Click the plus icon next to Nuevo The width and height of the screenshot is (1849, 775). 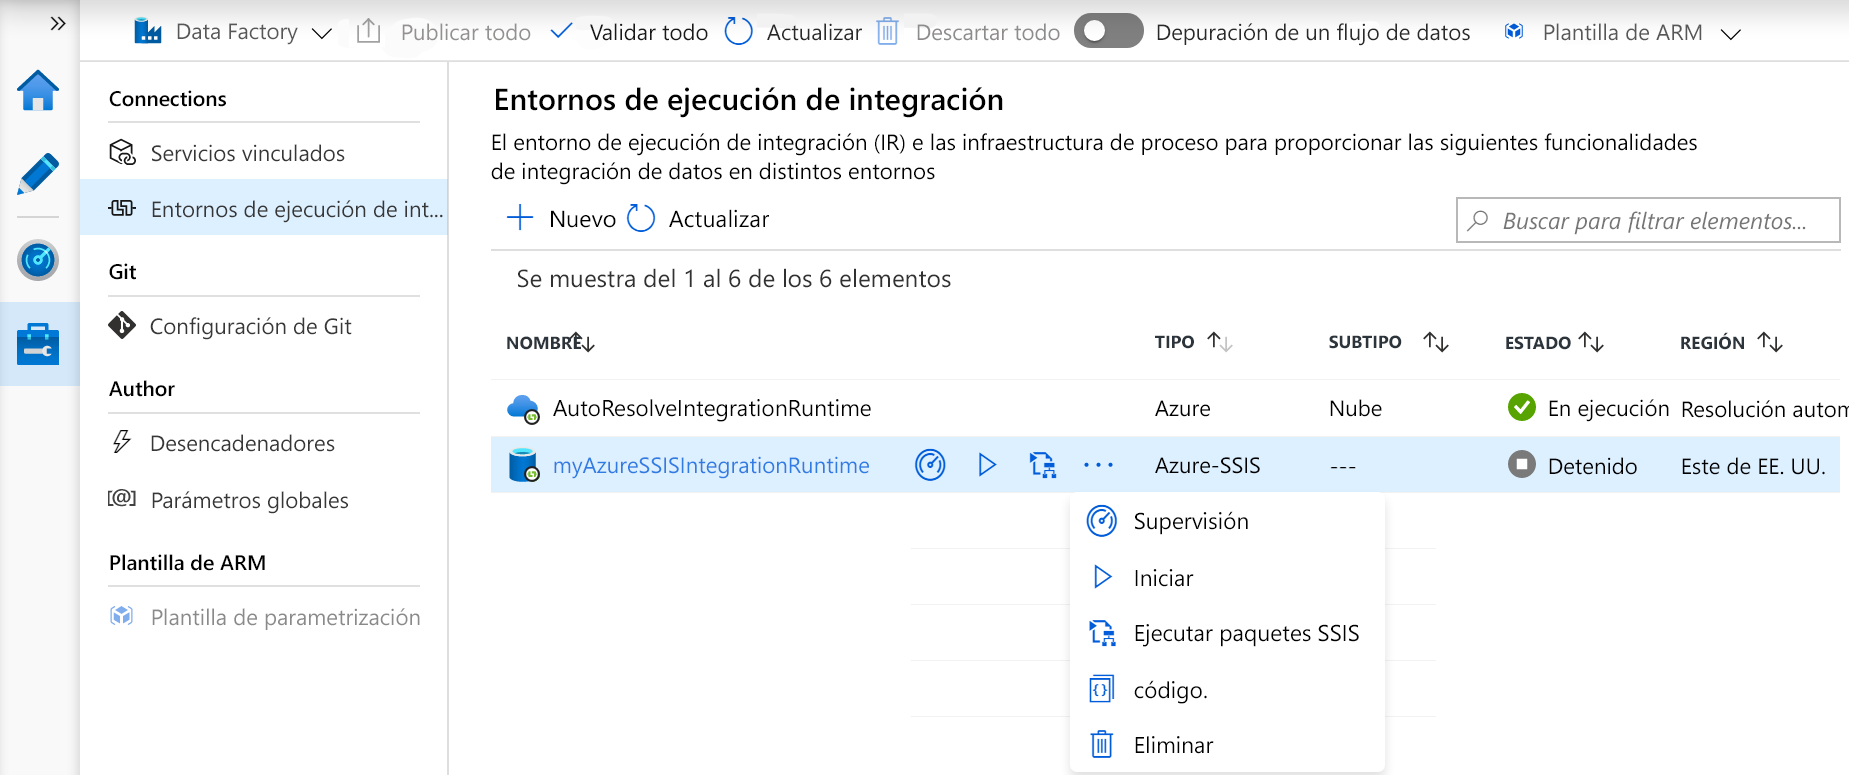point(520,218)
